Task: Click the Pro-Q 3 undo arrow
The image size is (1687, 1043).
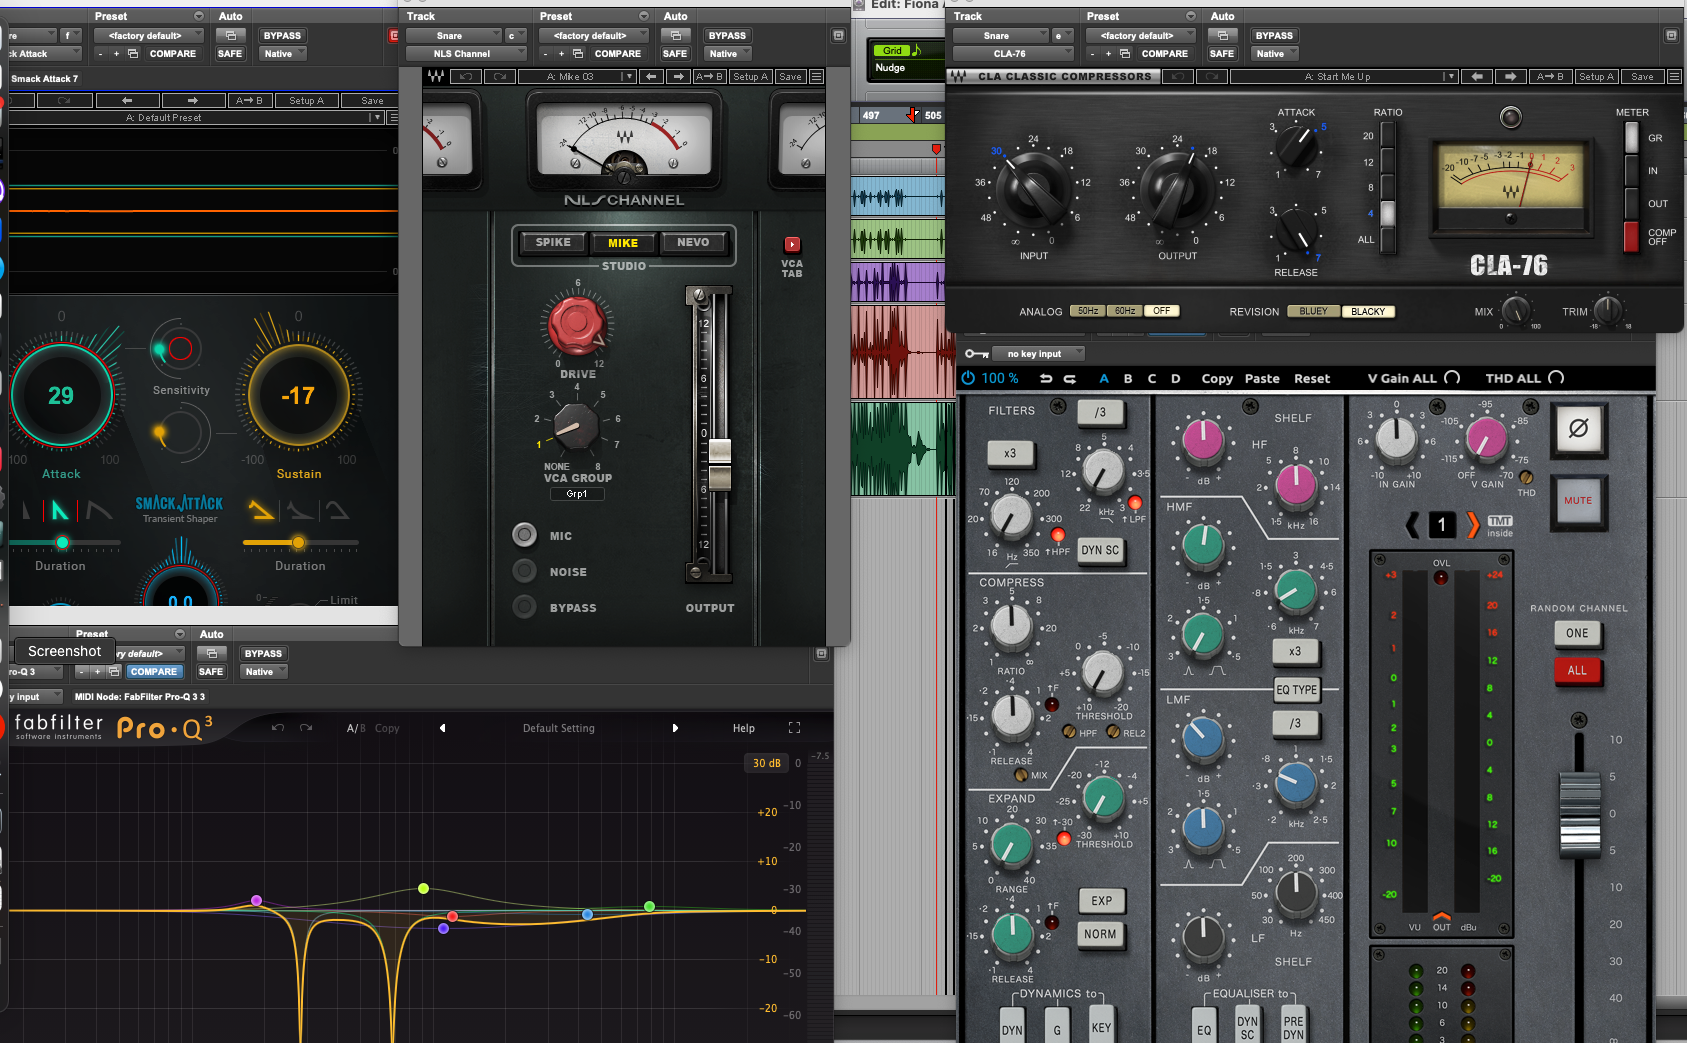Action: [278, 728]
